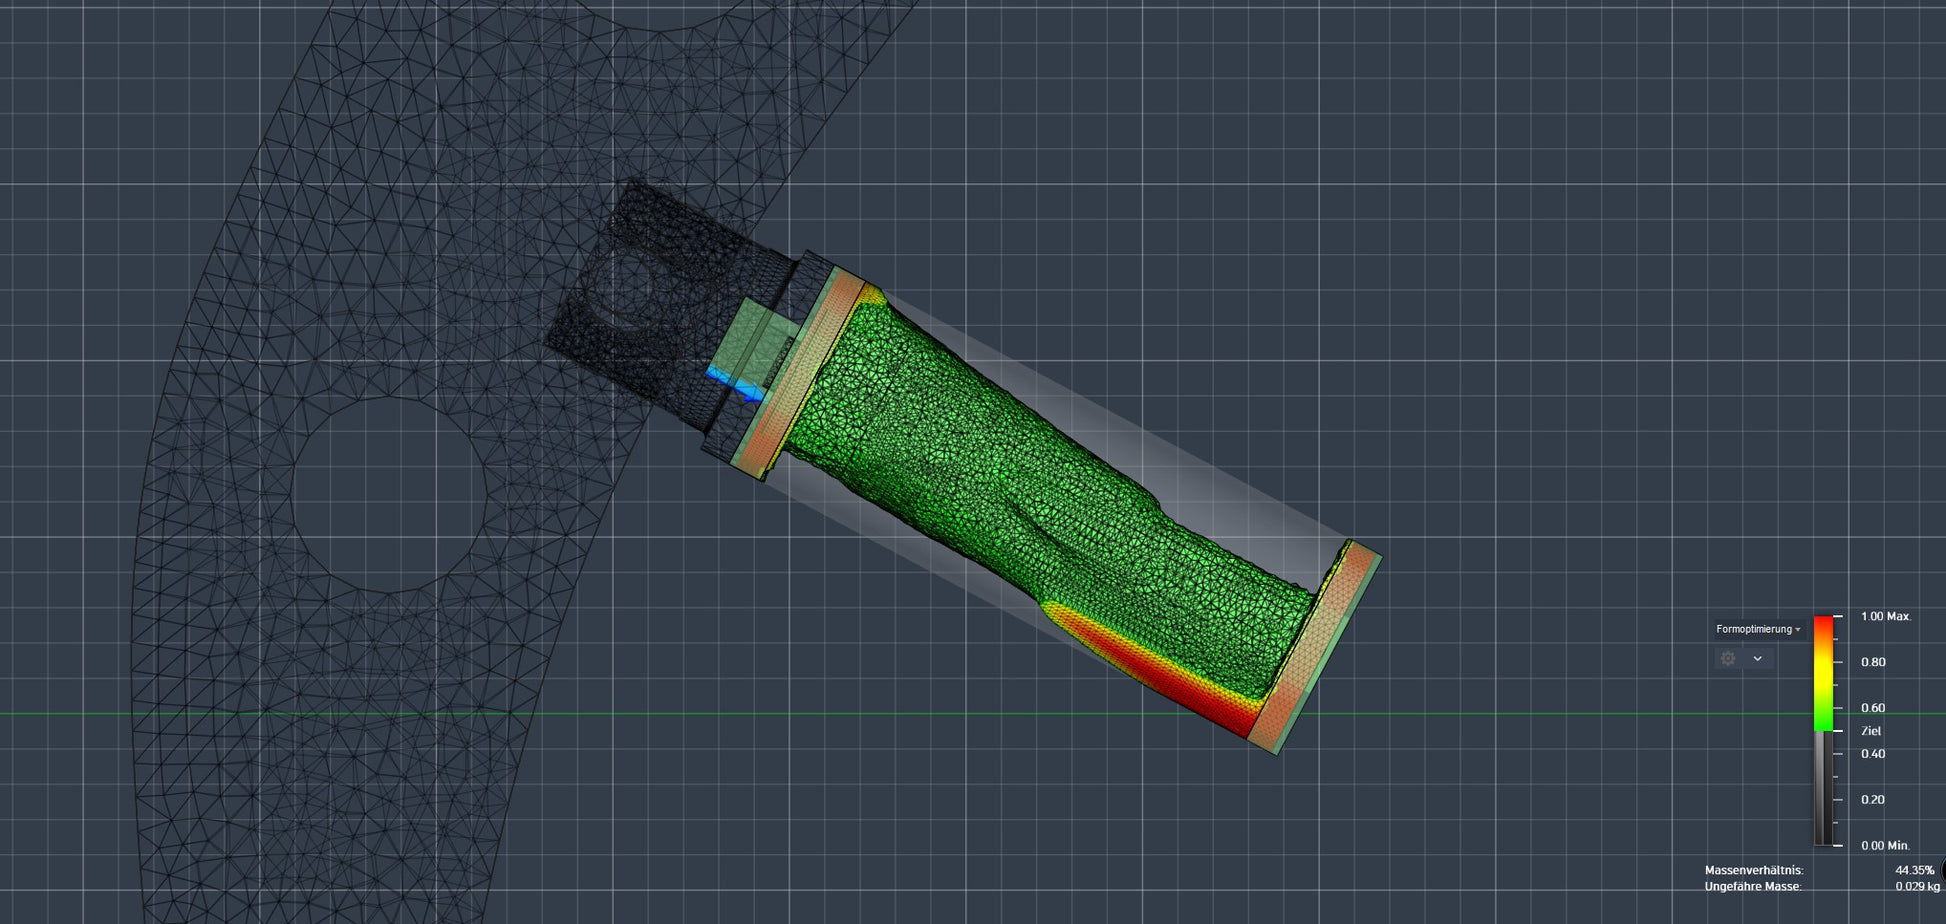Viewport: 1946px width, 924px height.
Task: Click inside the wireframe ring's circular hole
Action: (390, 490)
